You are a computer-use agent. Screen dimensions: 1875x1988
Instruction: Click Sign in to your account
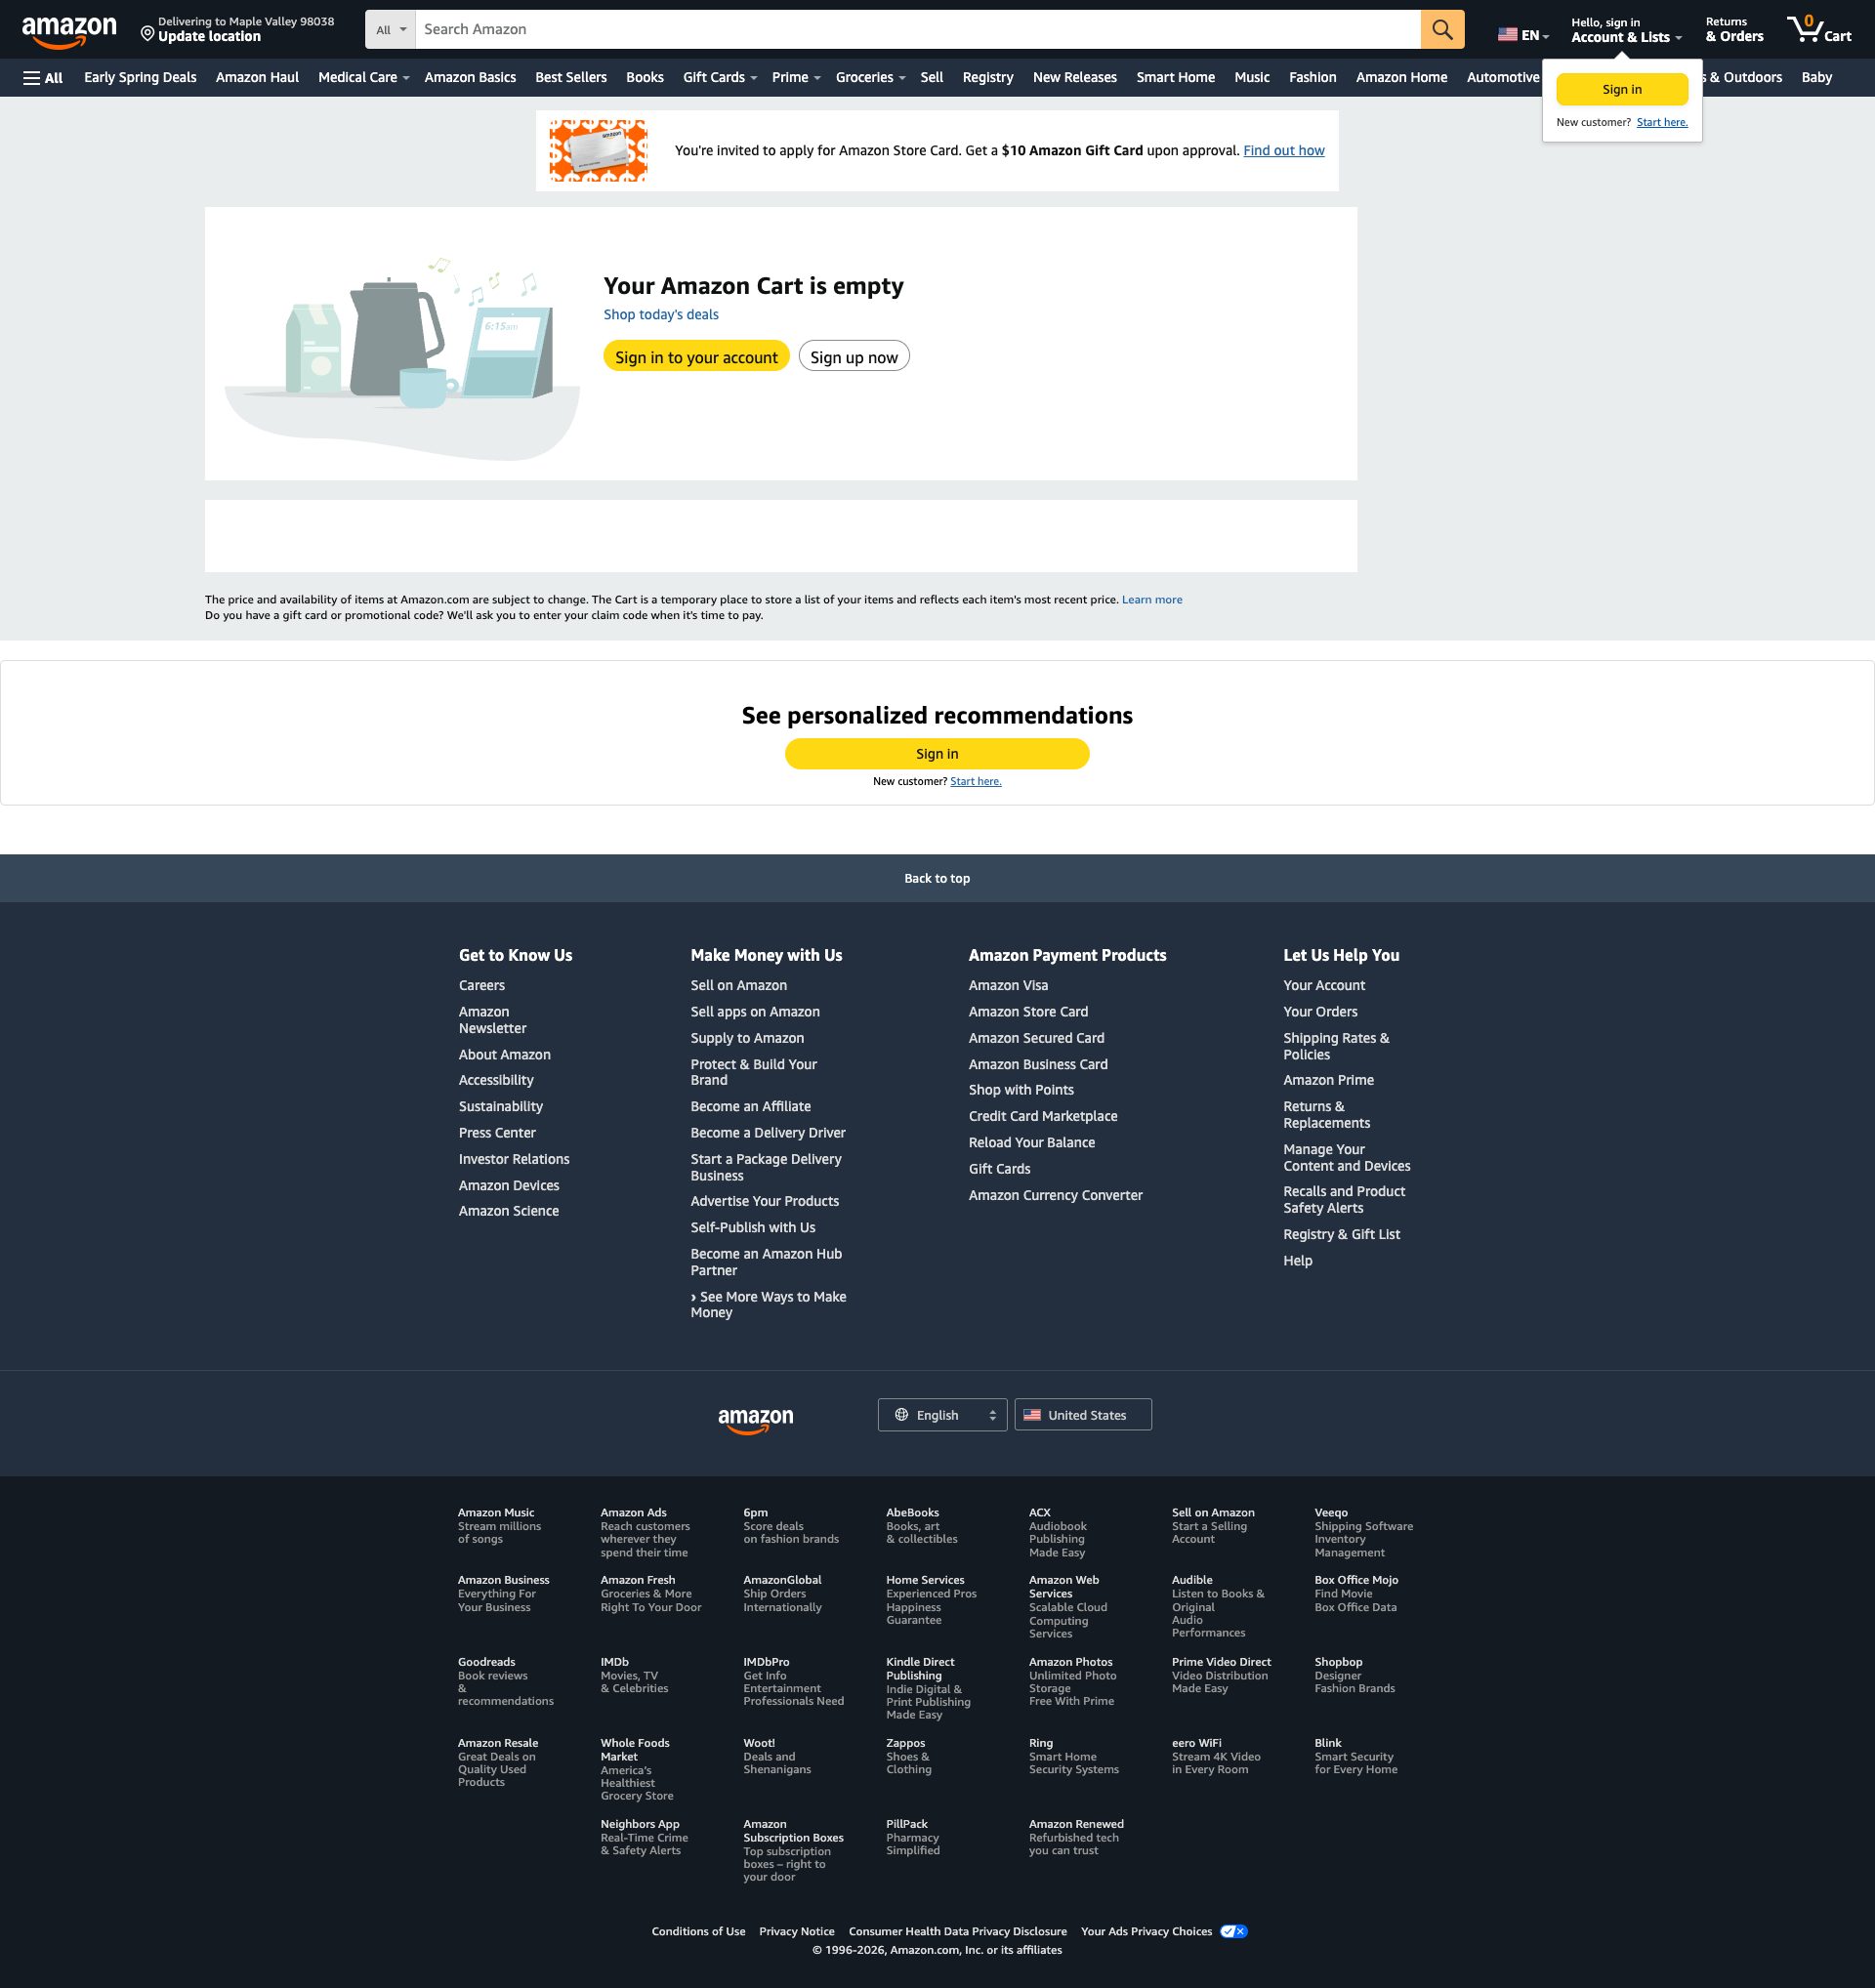click(x=695, y=356)
